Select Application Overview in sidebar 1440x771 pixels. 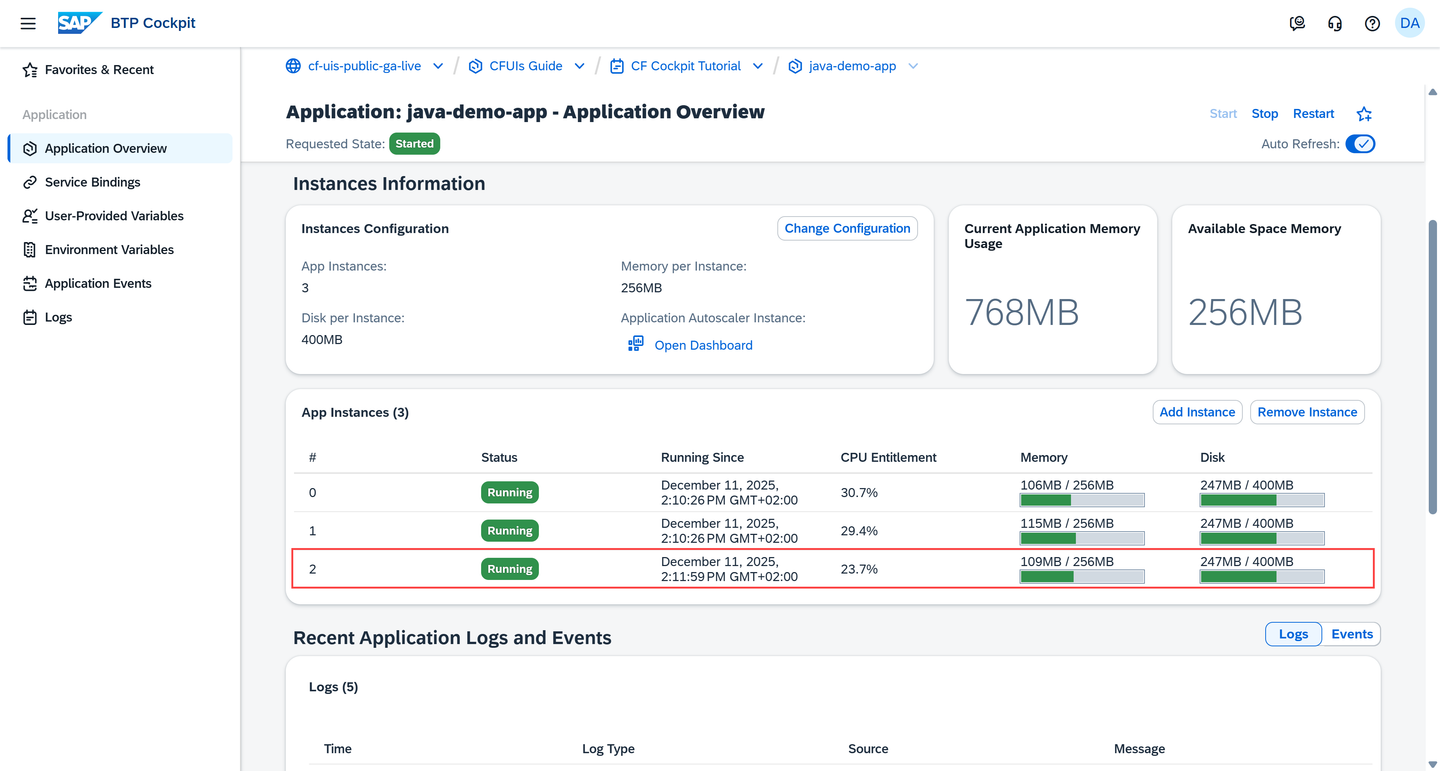click(x=120, y=149)
